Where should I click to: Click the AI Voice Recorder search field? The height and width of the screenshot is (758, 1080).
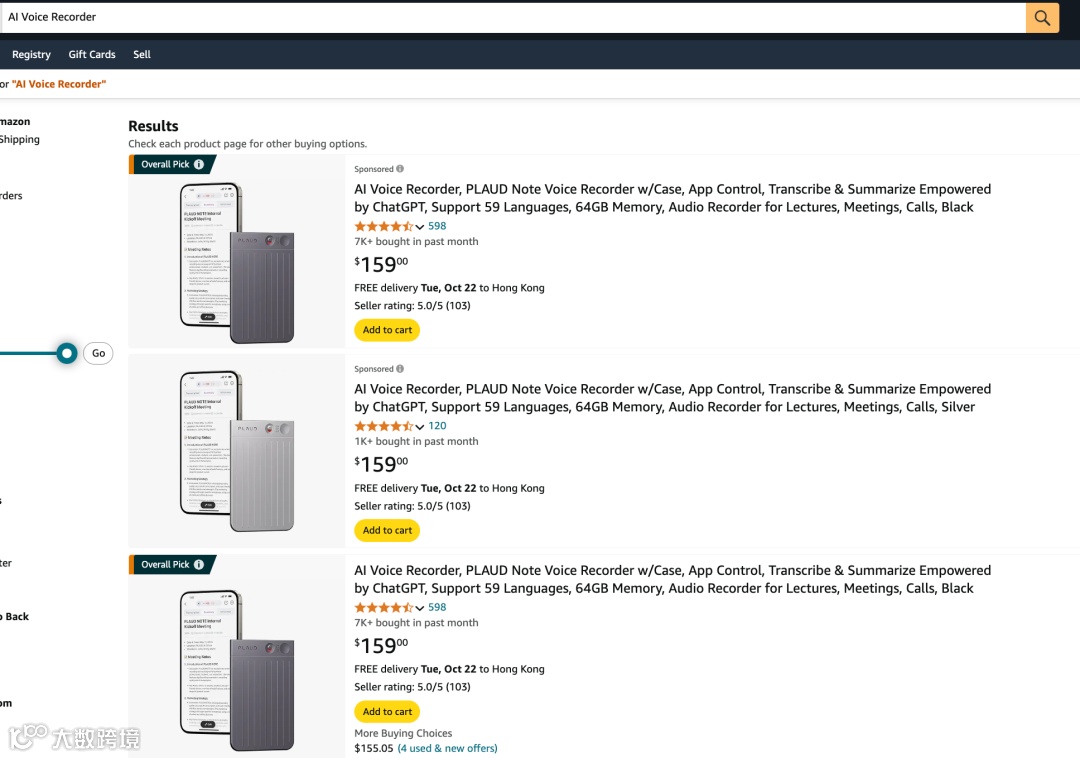(x=500, y=17)
